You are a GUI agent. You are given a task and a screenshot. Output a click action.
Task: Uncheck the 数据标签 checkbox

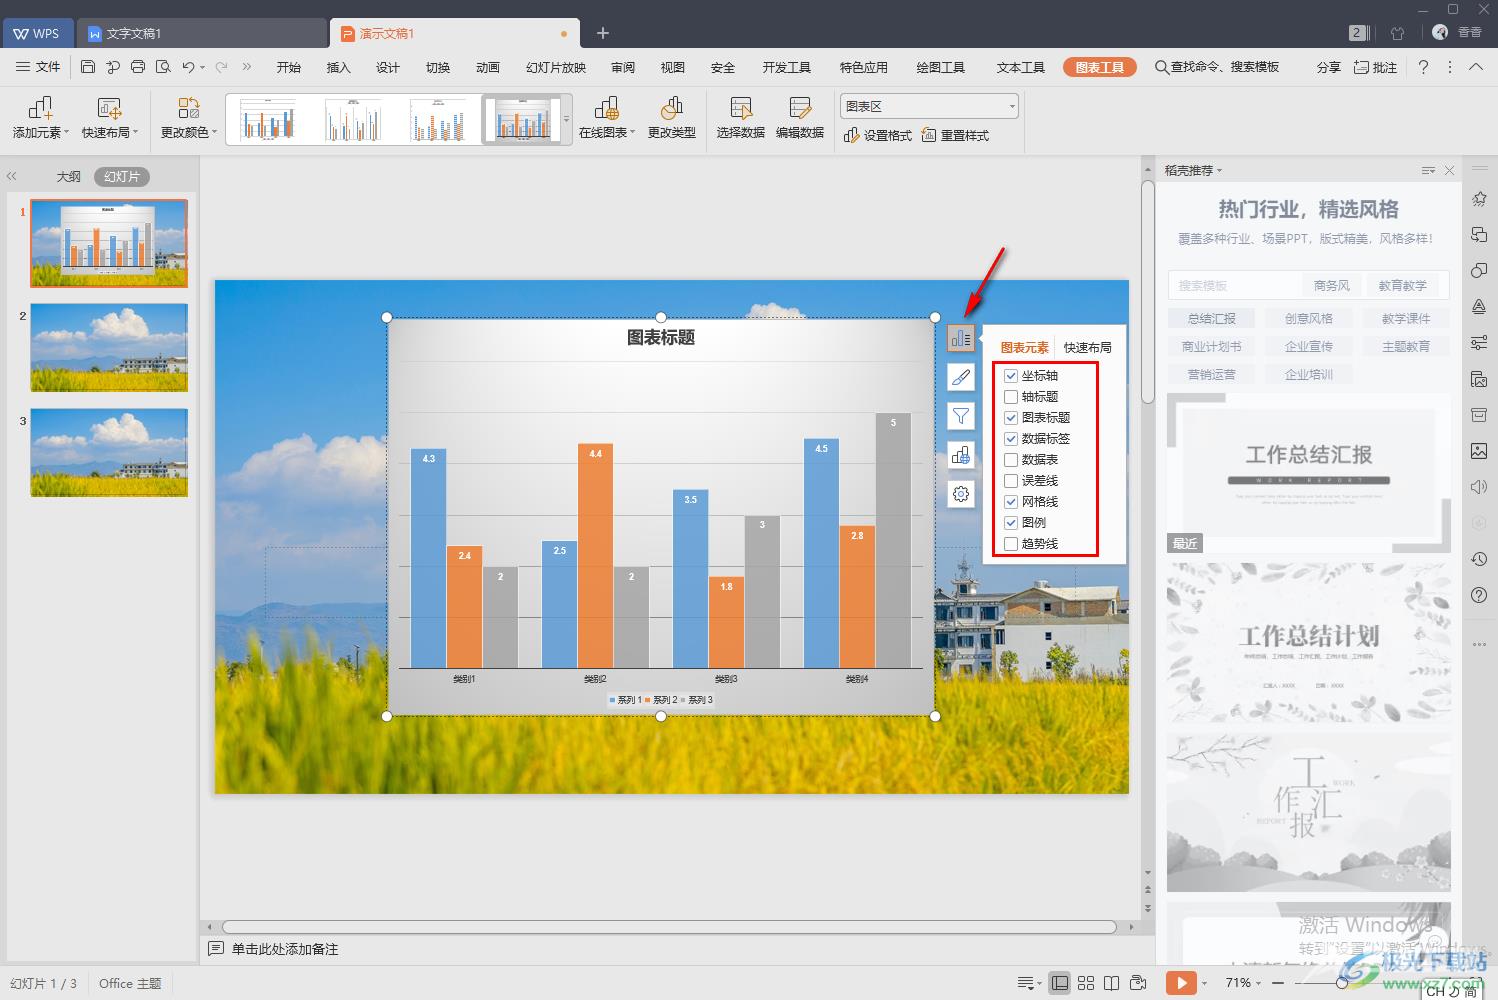point(1011,439)
